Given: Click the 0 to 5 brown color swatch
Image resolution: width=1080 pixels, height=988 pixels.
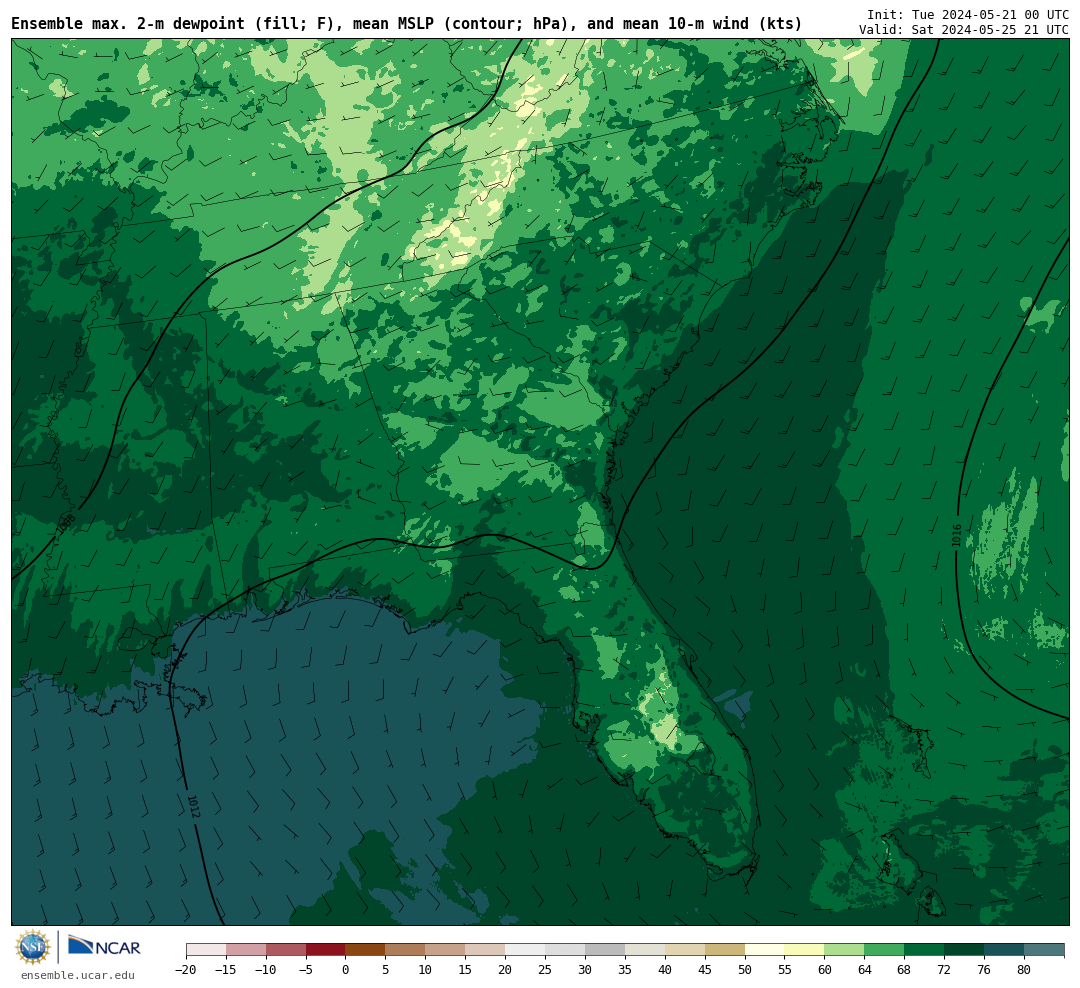Looking at the screenshot, I should [366, 950].
